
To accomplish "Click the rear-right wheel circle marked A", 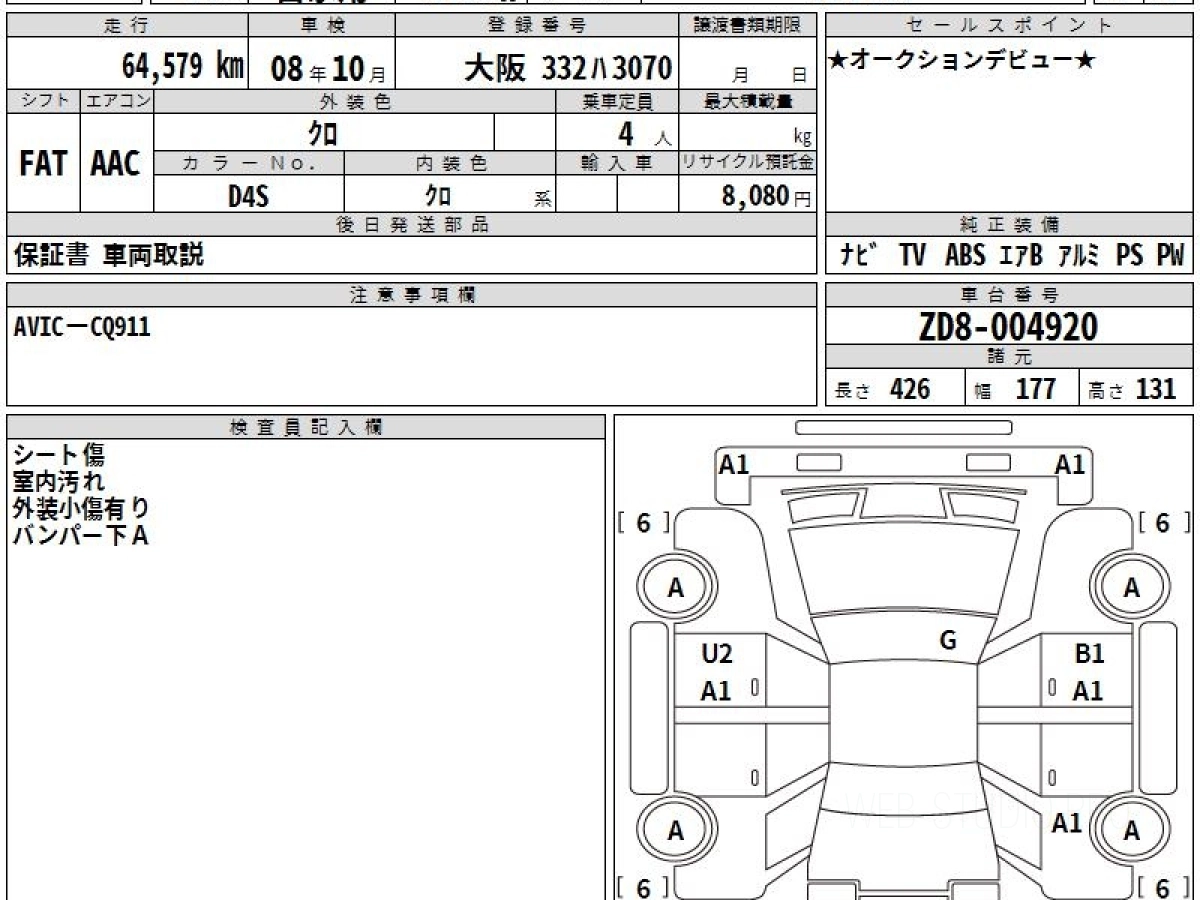I will [x=1131, y=831].
